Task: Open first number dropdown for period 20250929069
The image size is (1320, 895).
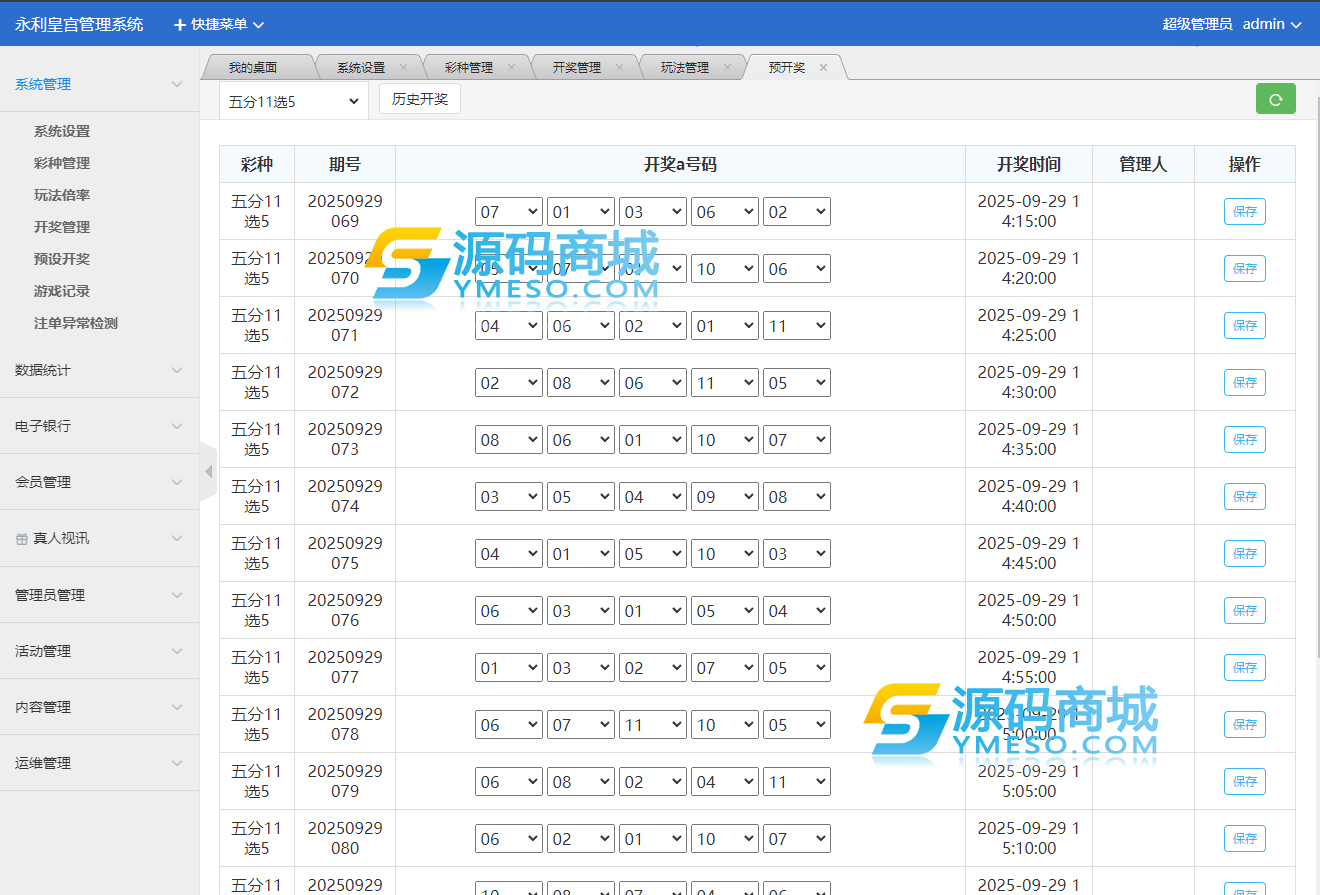Action: [x=508, y=212]
